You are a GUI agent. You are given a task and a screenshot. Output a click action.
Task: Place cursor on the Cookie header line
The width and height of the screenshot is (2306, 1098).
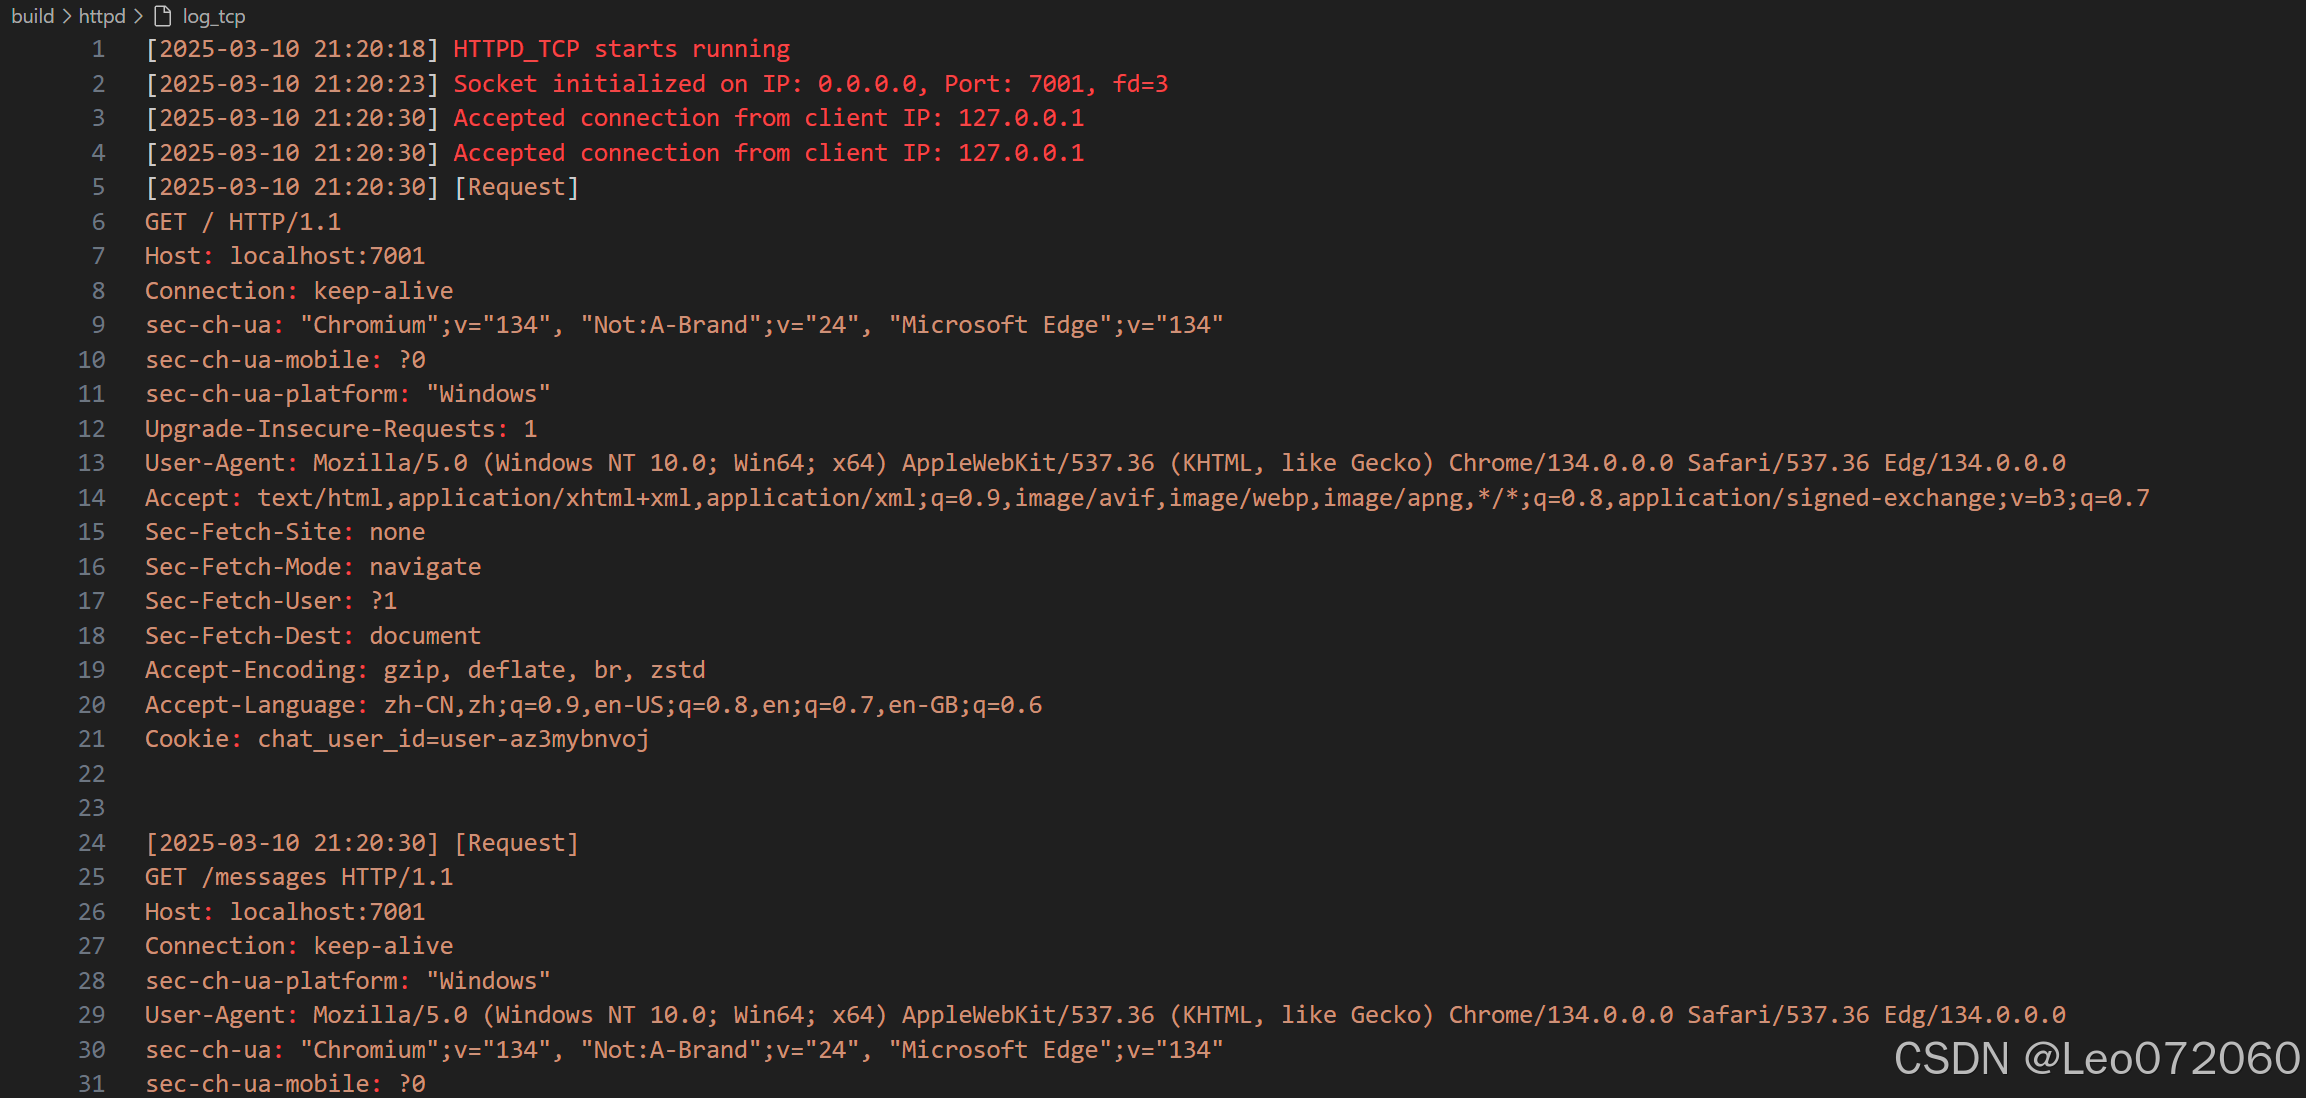pyautogui.click(x=397, y=739)
